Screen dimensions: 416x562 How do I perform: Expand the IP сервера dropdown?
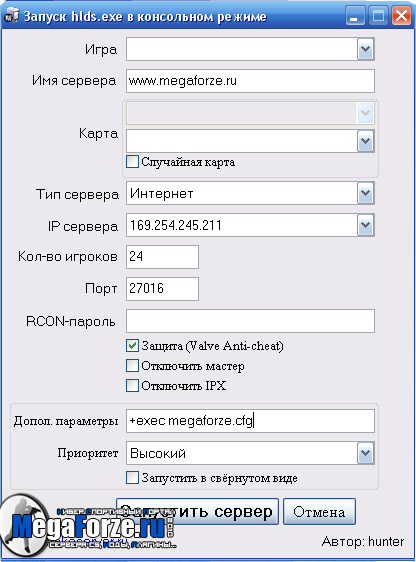(365, 225)
